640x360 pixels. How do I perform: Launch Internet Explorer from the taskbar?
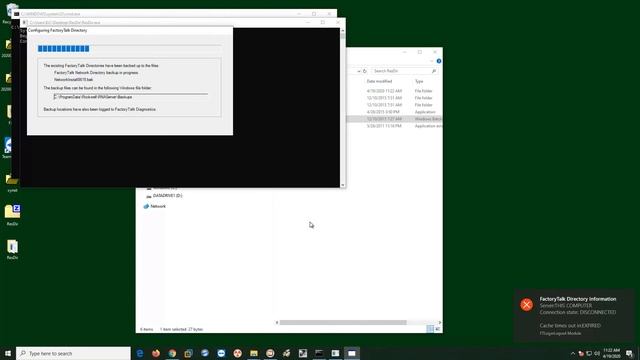click(140, 353)
